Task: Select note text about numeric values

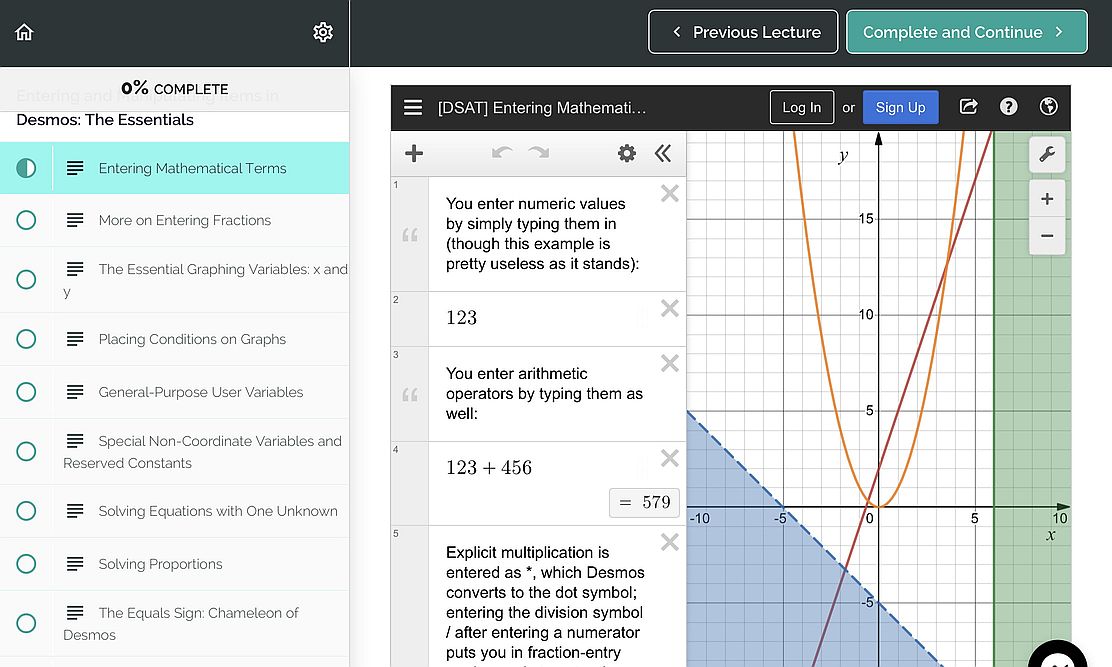Action: coord(543,234)
